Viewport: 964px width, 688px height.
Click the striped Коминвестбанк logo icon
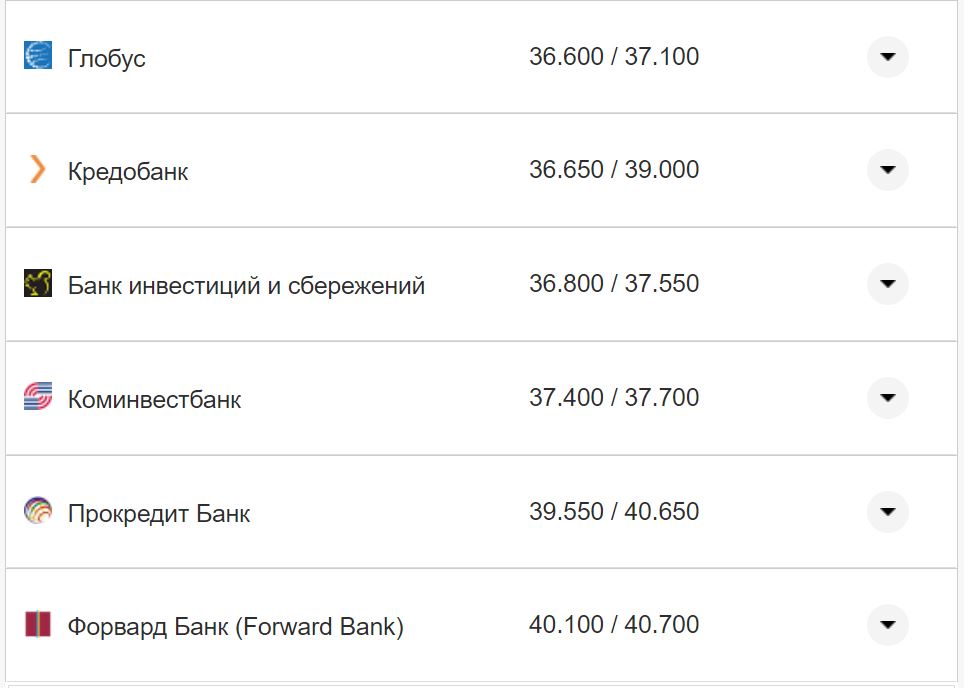point(38,398)
